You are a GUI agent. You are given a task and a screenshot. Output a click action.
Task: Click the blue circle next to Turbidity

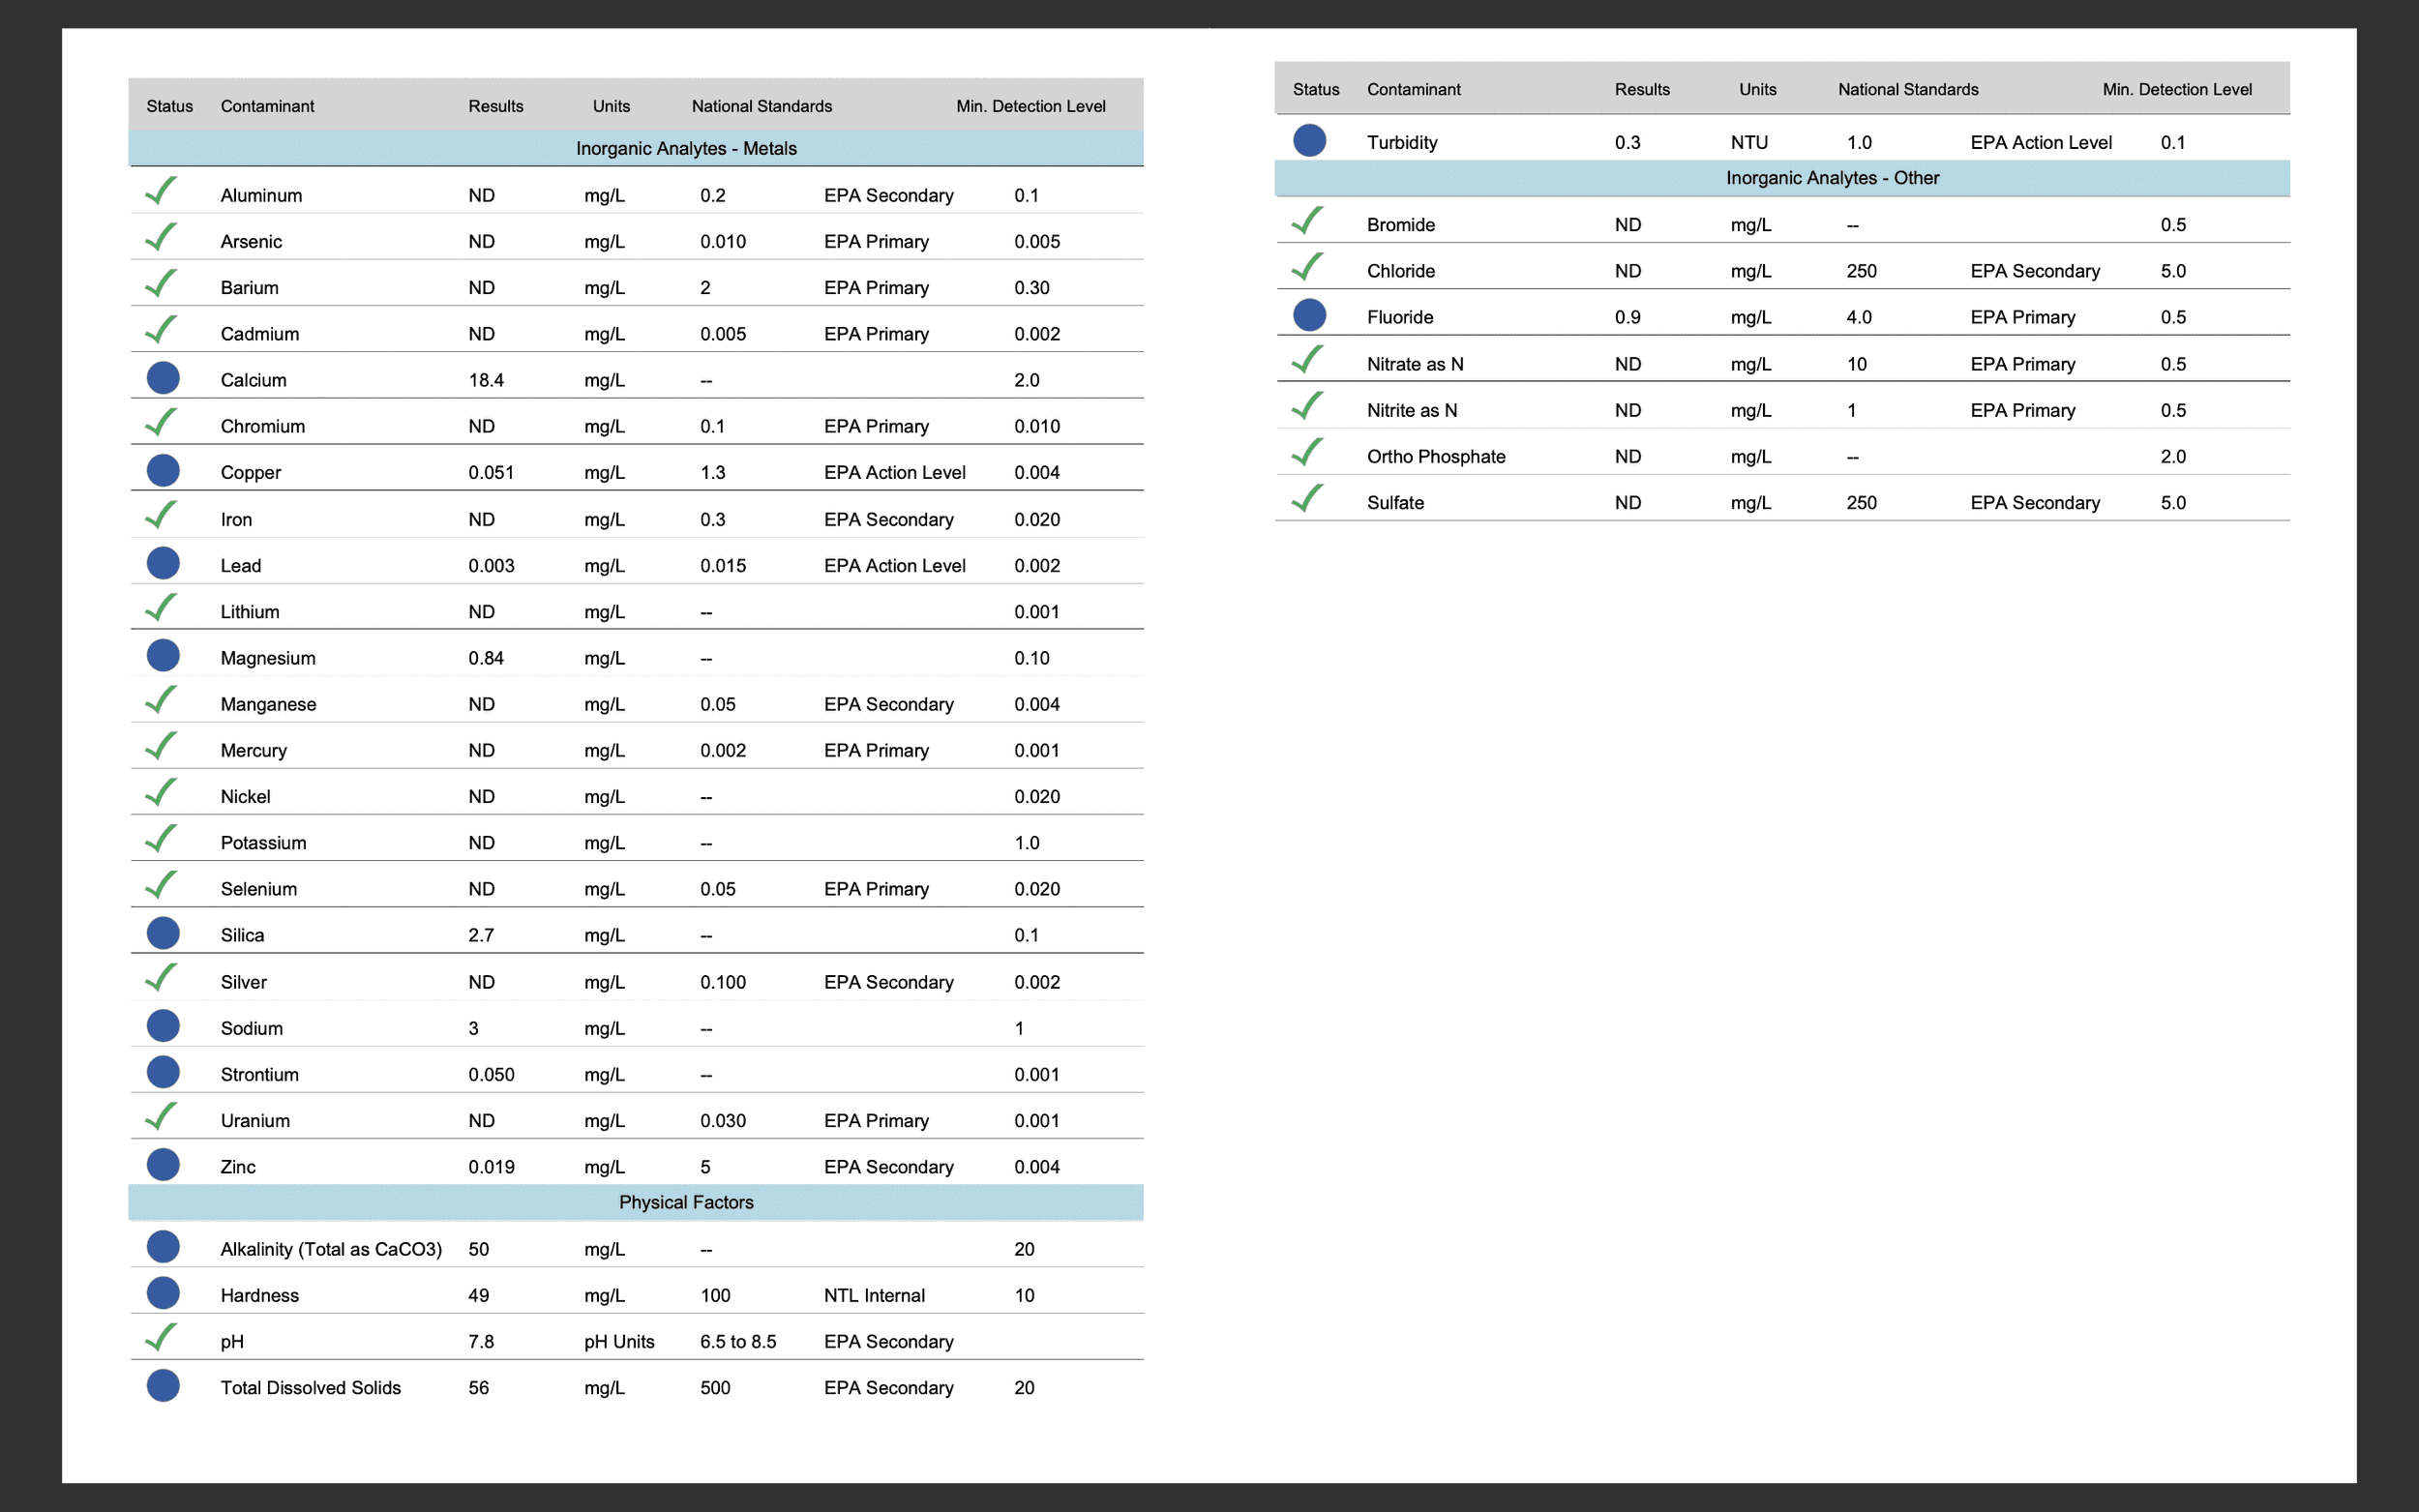(x=1309, y=140)
